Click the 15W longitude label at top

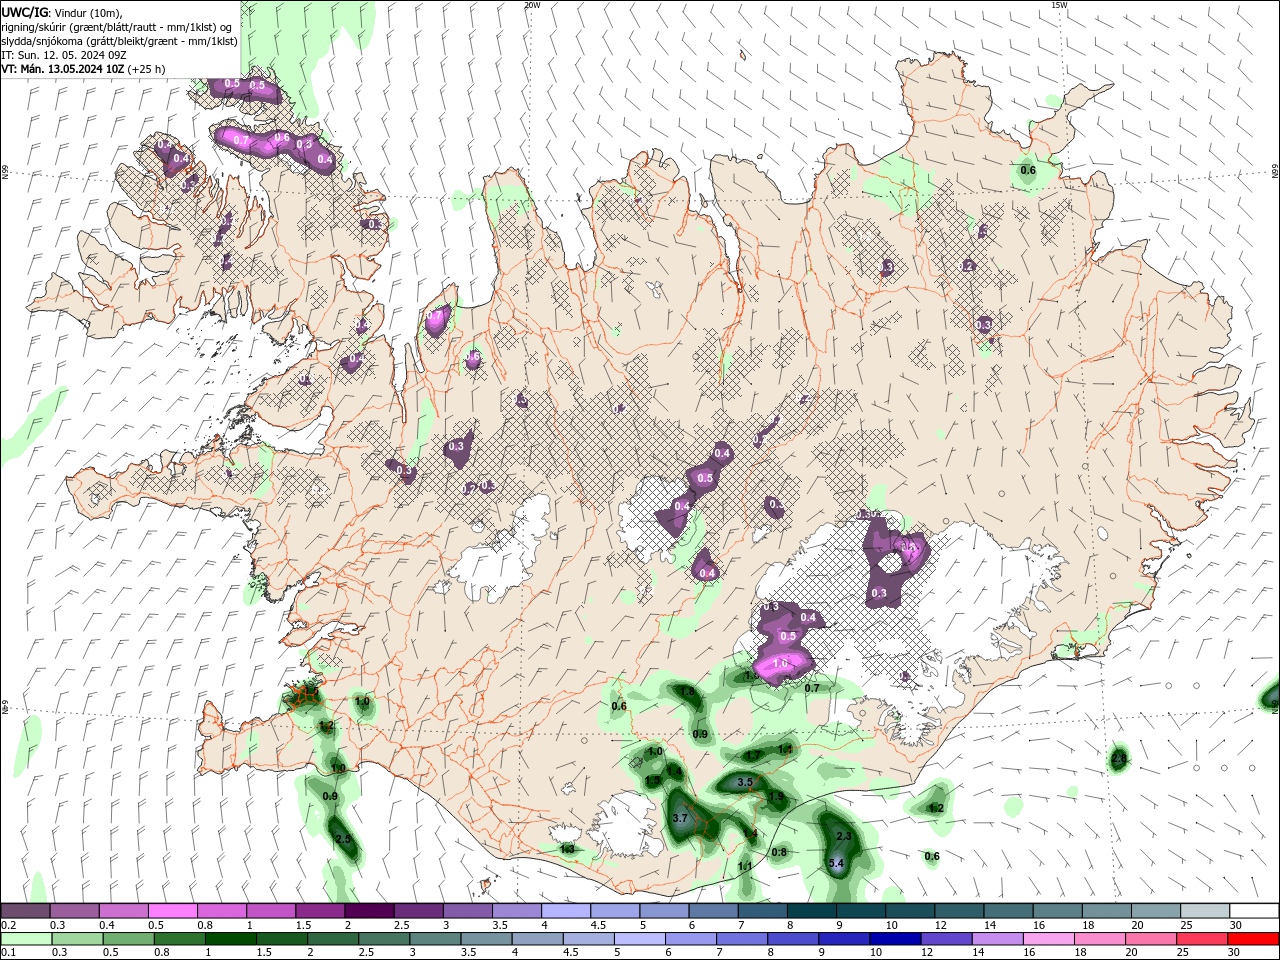1059,5
